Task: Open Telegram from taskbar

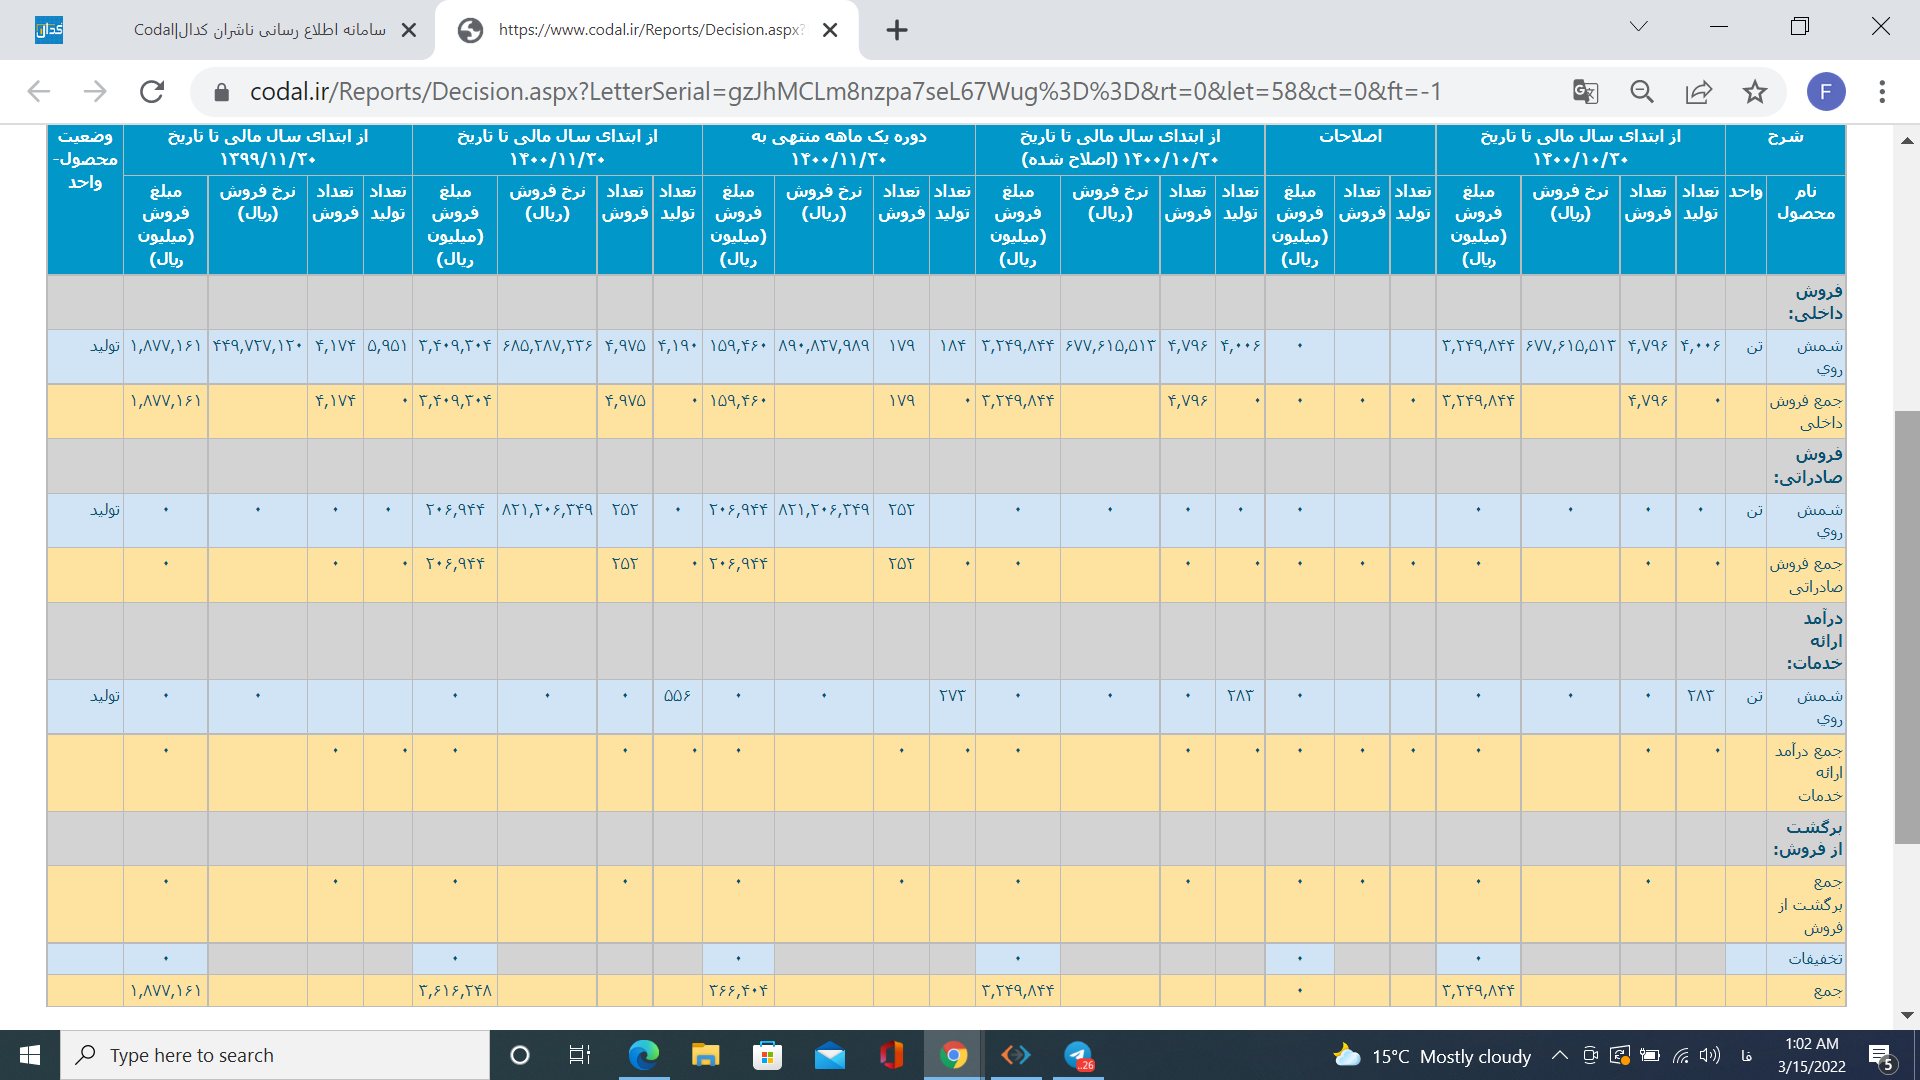Action: [x=1078, y=1055]
